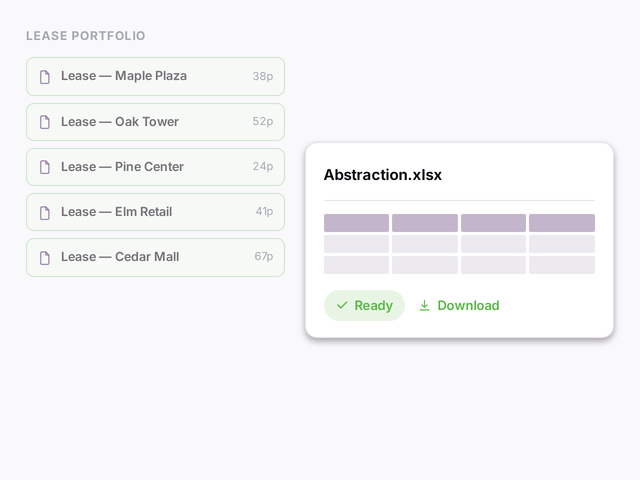This screenshot has height=480, width=640.
Task: Click the document icon for Pine Center lease
Action: coord(45,167)
